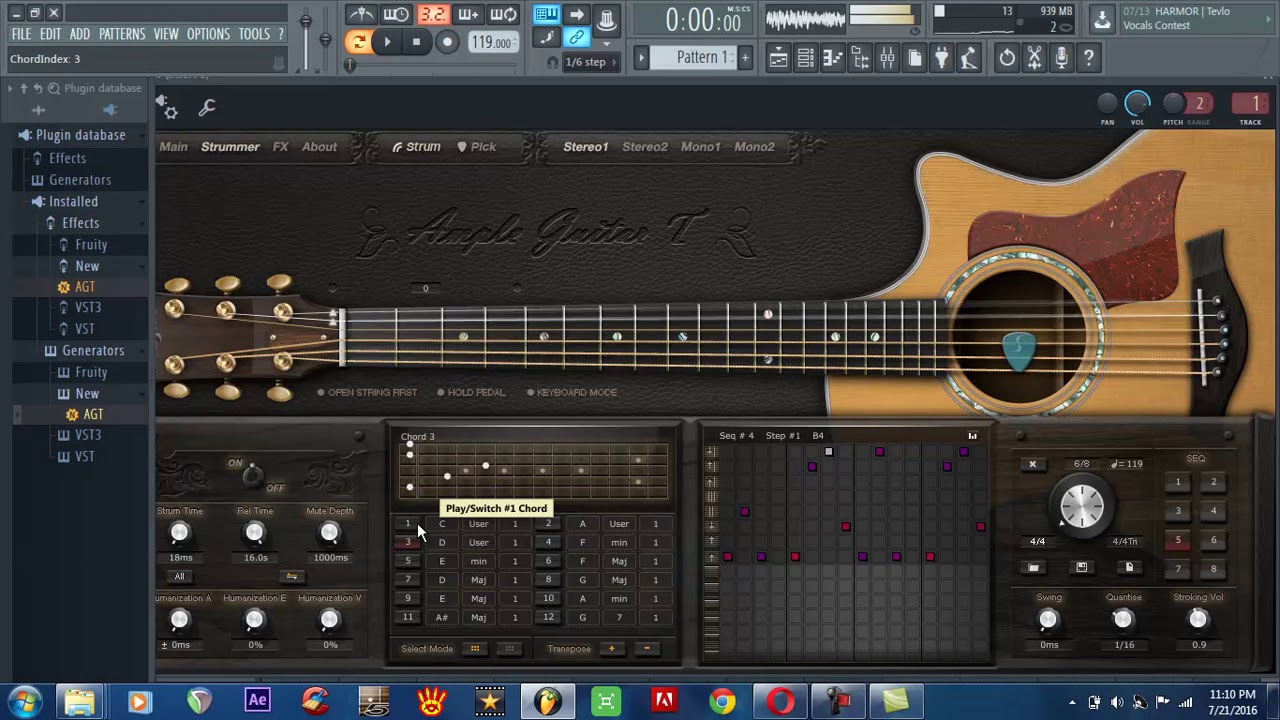Open the plugin picker plug icon
This screenshot has width=1280, height=720.
941,58
